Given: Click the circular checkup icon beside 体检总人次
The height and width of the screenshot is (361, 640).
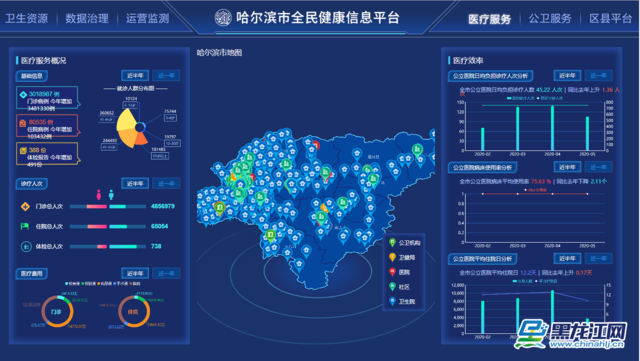Looking at the screenshot, I should click(26, 246).
